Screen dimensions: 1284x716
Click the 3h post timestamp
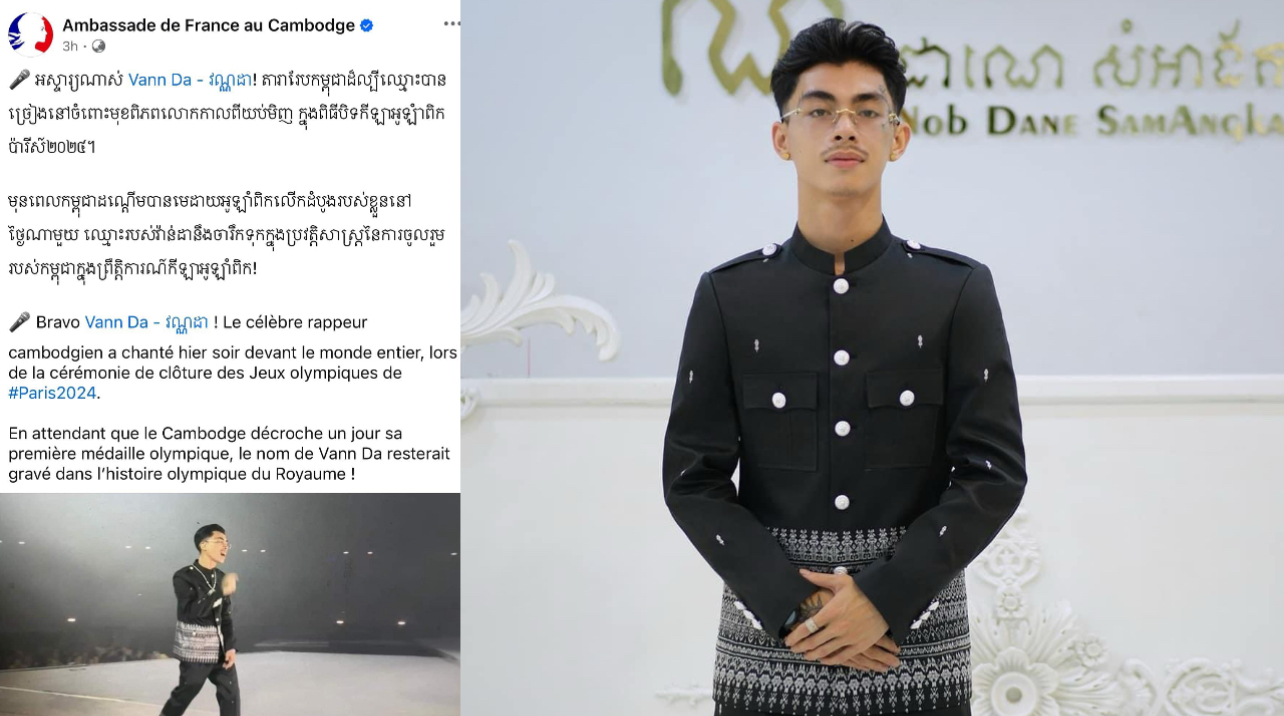pos(70,46)
